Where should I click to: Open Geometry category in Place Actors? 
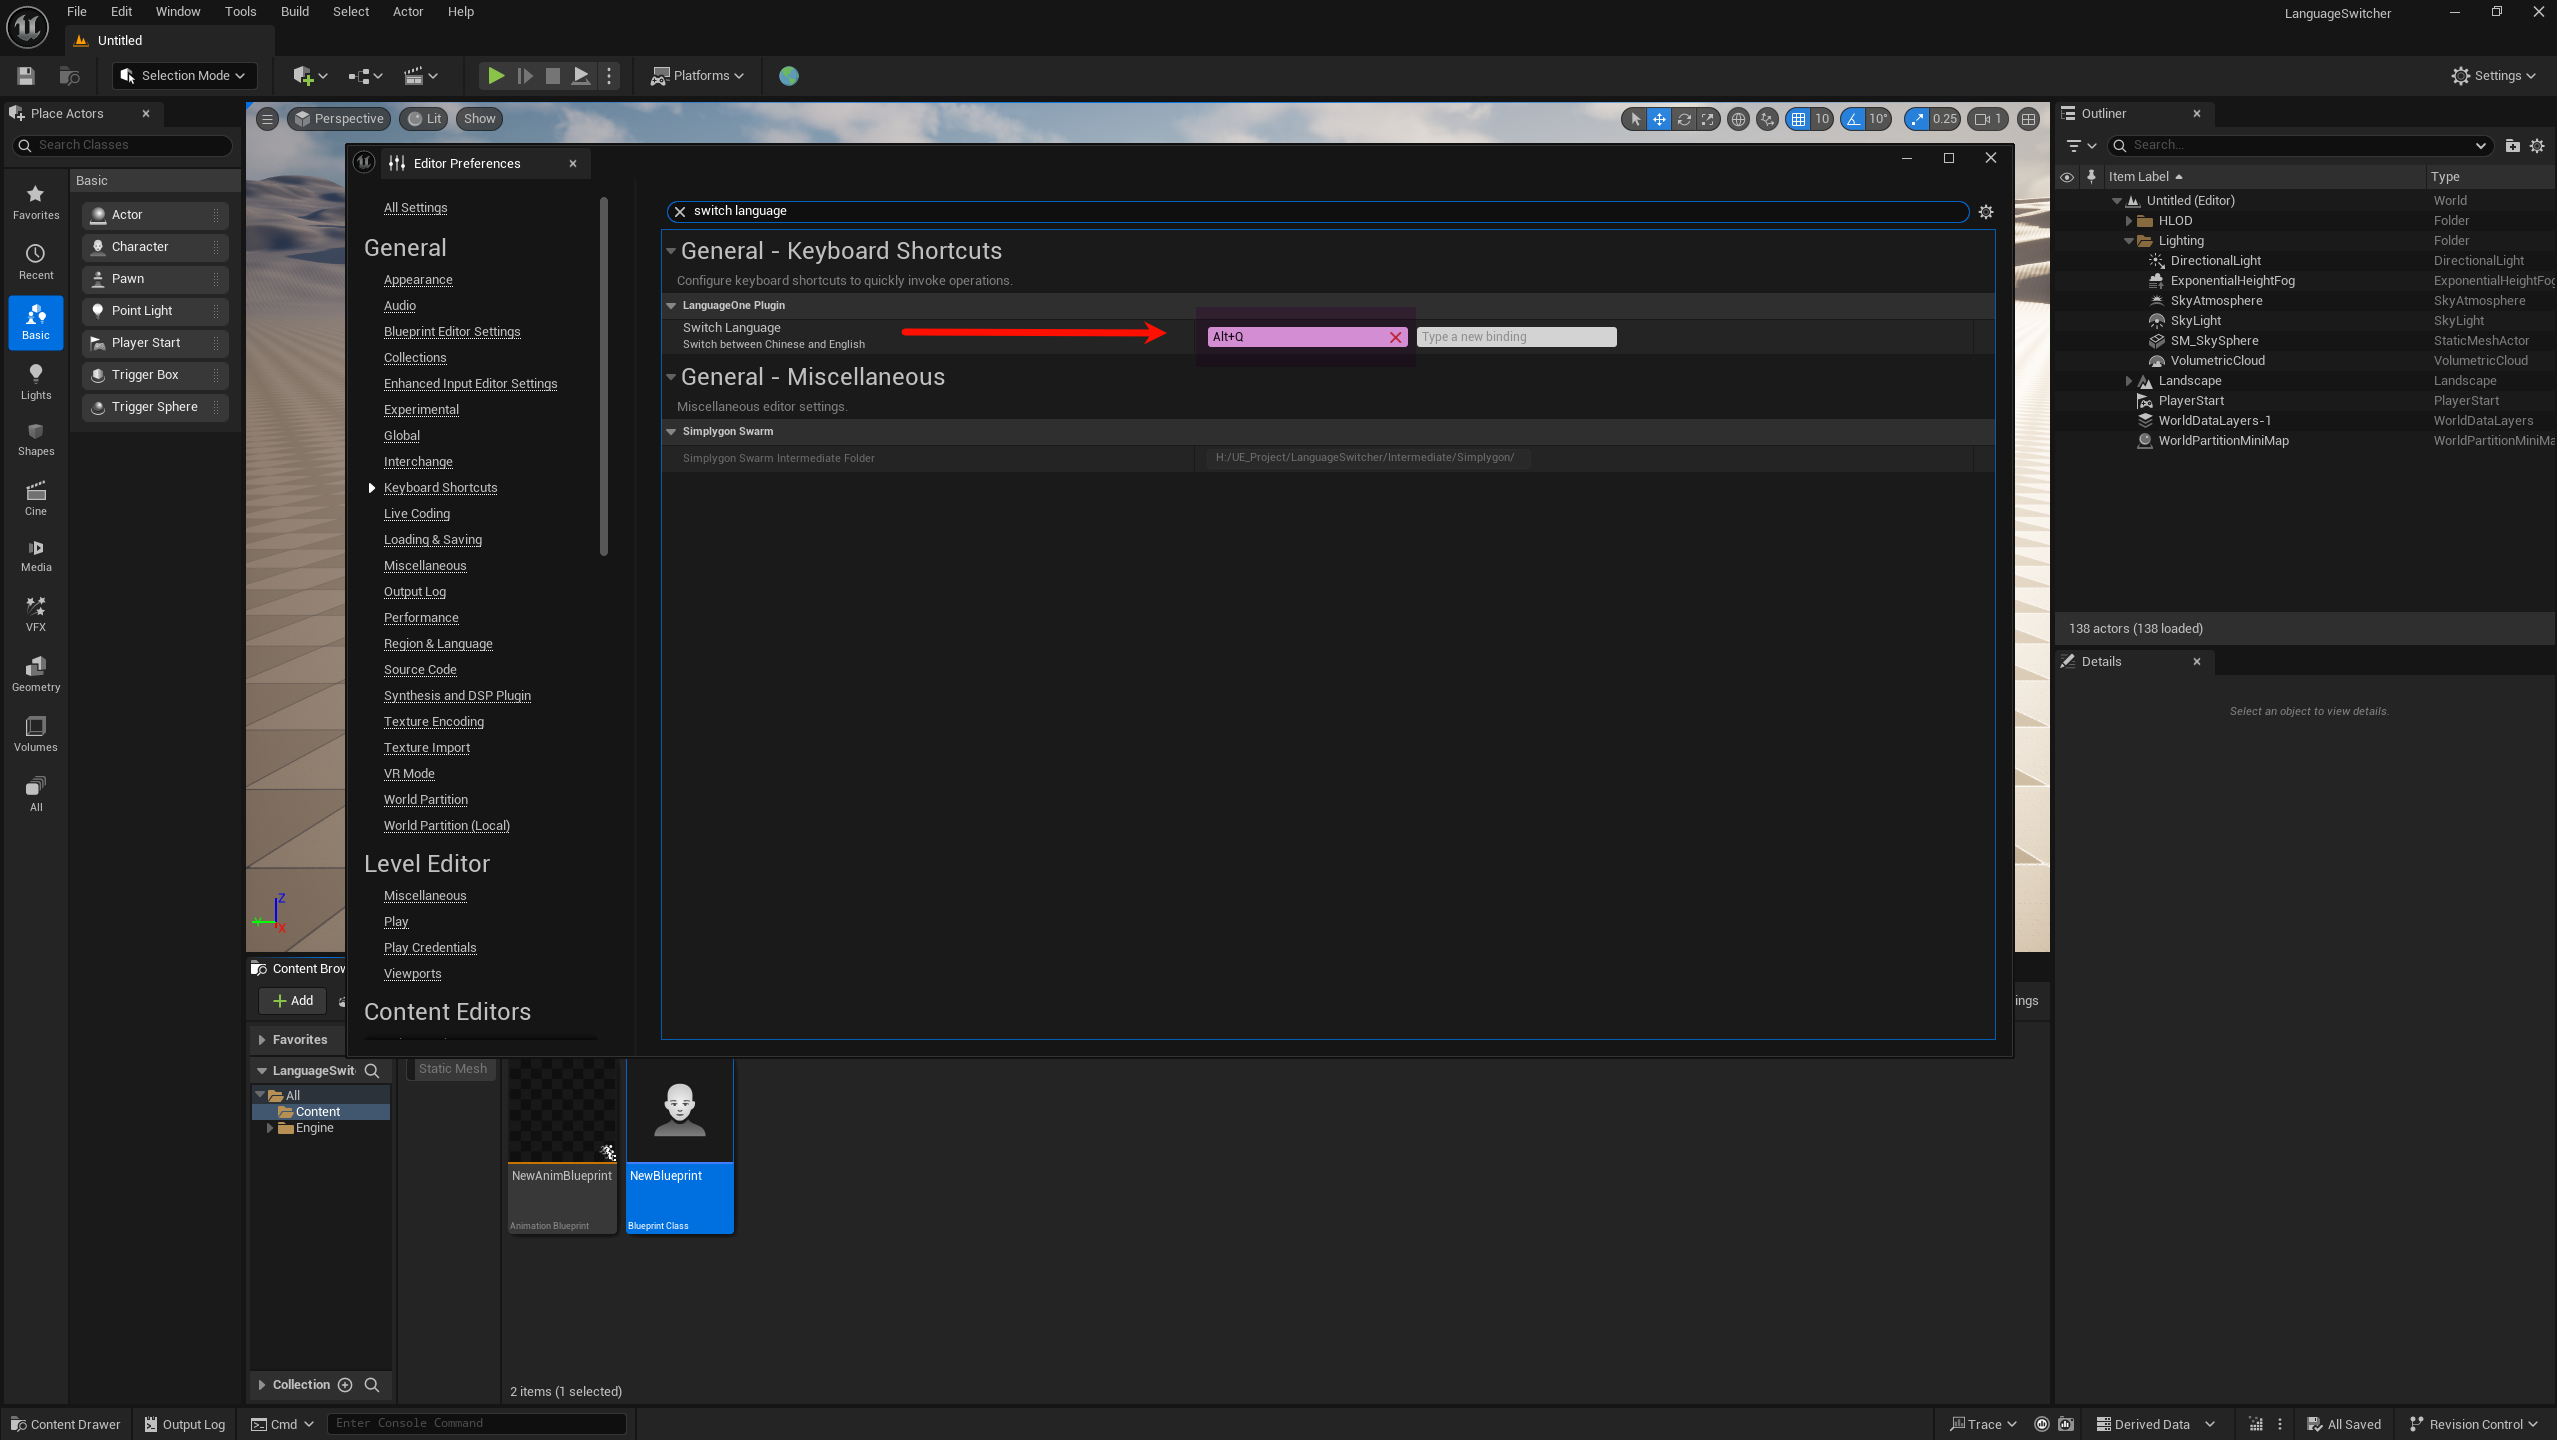[36, 674]
